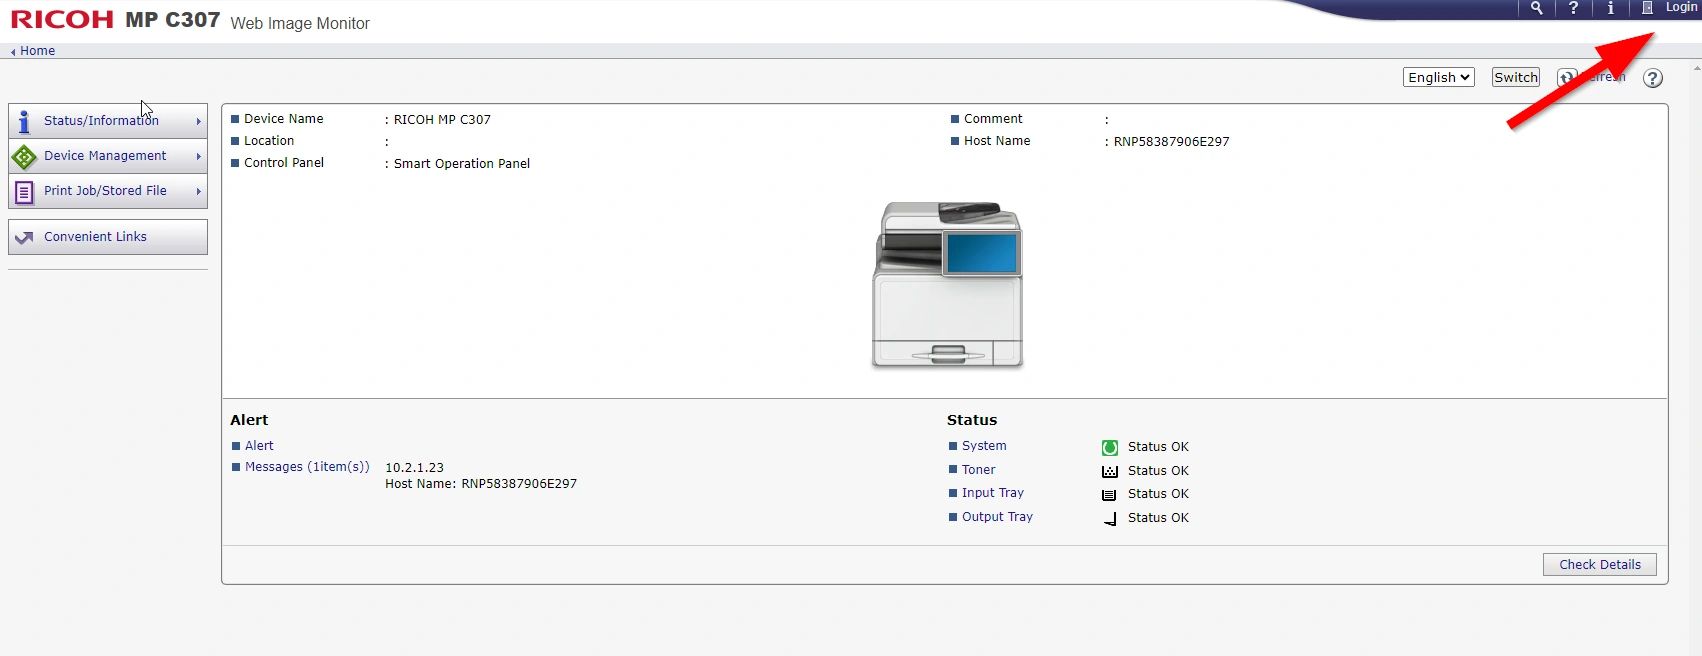Expand the Device Management menu
This screenshot has height=656, width=1702.
108,156
